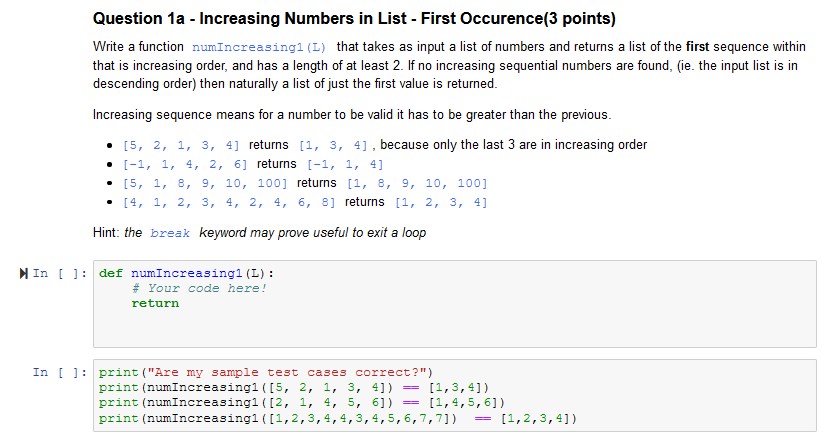Image resolution: width=827 pixels, height=438 pixels.
Task: Click the 'break' keyword in the hint
Action: click(170, 233)
